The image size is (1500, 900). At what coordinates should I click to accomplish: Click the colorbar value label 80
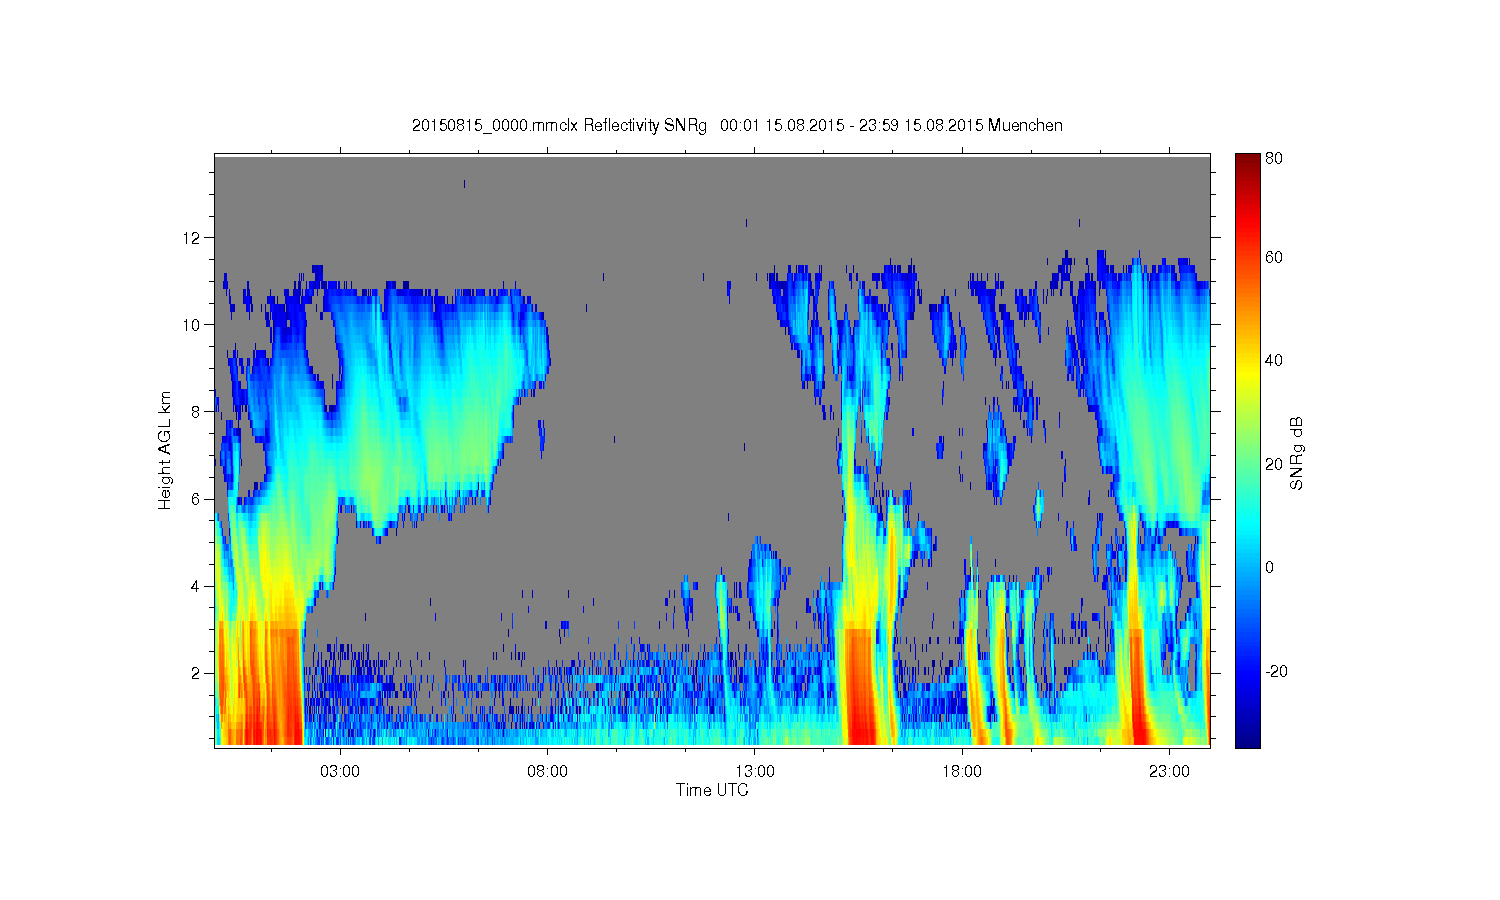pyautogui.click(x=1274, y=158)
